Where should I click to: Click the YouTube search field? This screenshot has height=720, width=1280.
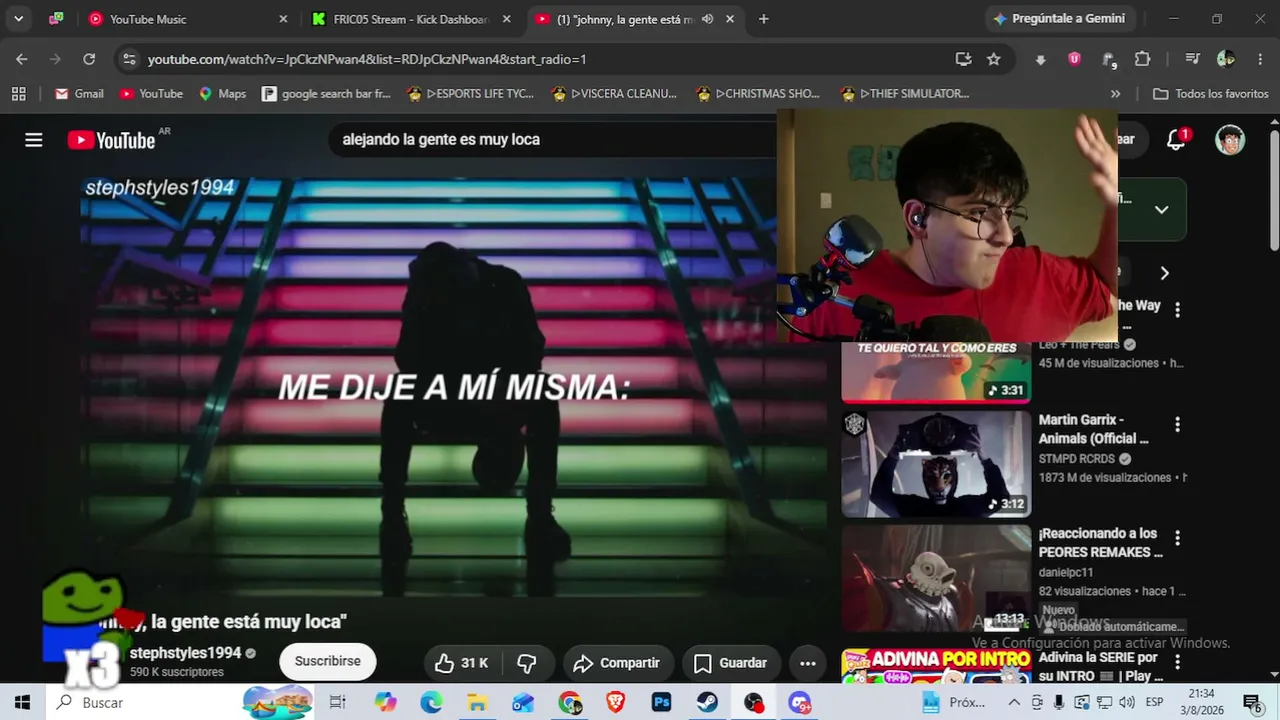[553, 140]
